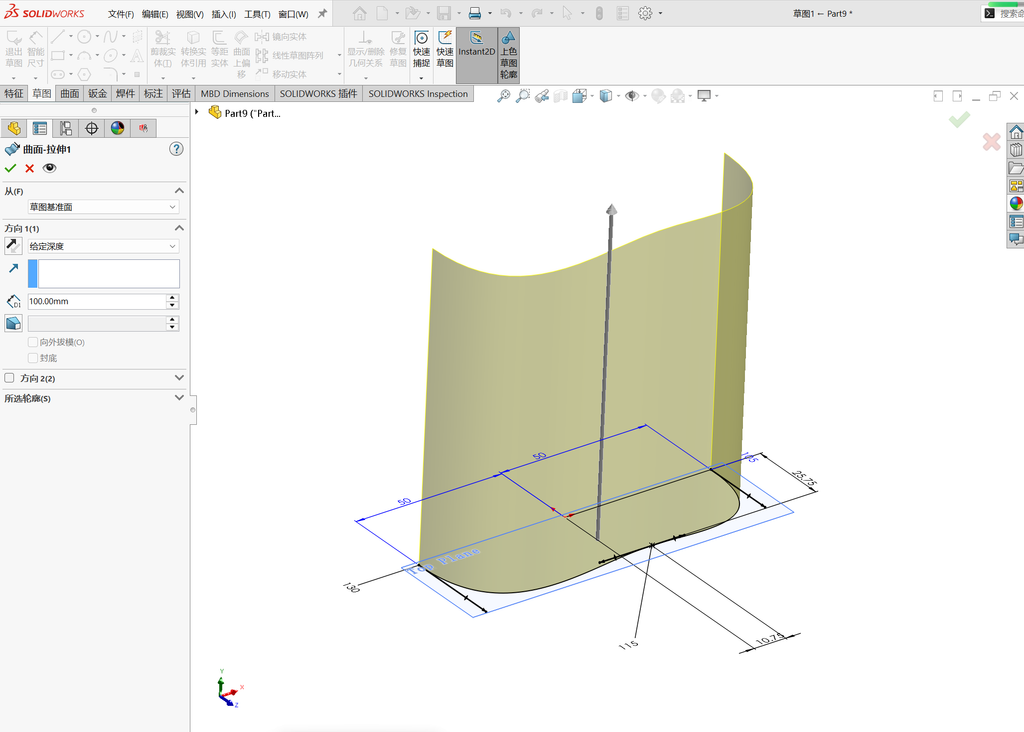Open ConfigurationManager tab icon
The image size is (1024, 732).
pyautogui.click(x=65, y=128)
